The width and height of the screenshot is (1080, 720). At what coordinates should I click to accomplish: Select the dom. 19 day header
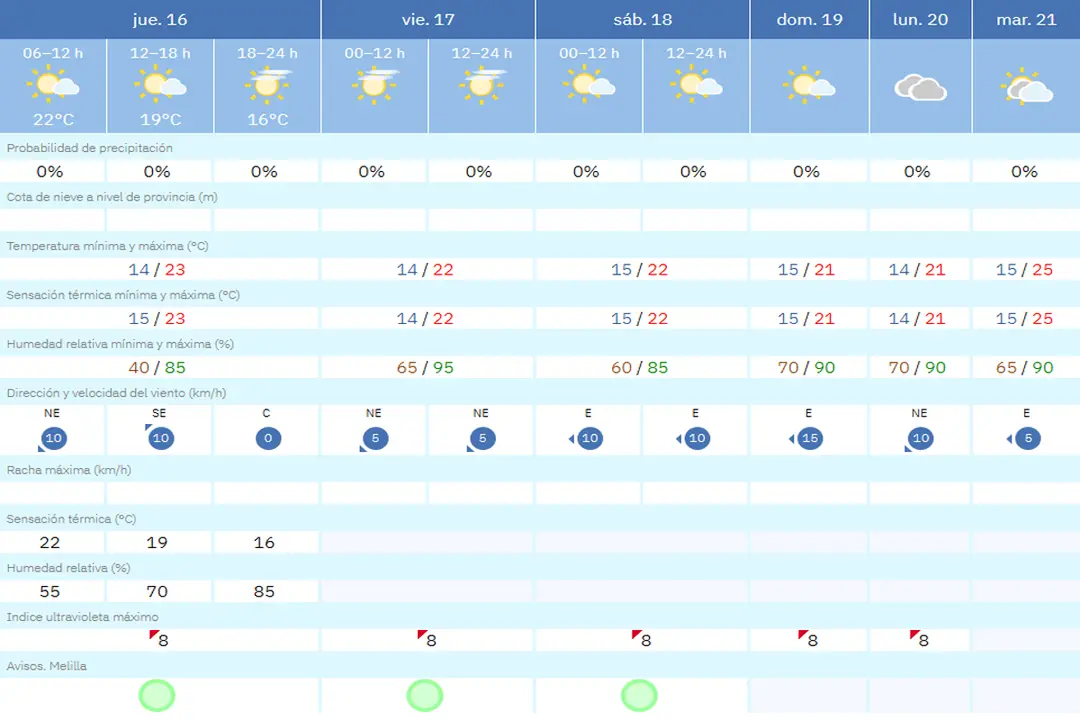(x=809, y=19)
